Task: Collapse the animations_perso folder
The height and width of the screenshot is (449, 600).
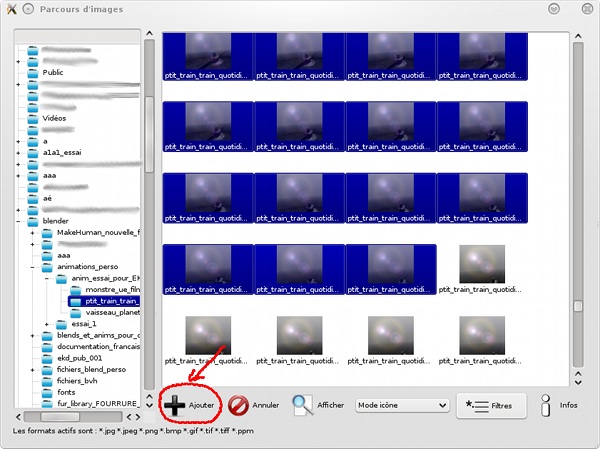Action: (33, 267)
